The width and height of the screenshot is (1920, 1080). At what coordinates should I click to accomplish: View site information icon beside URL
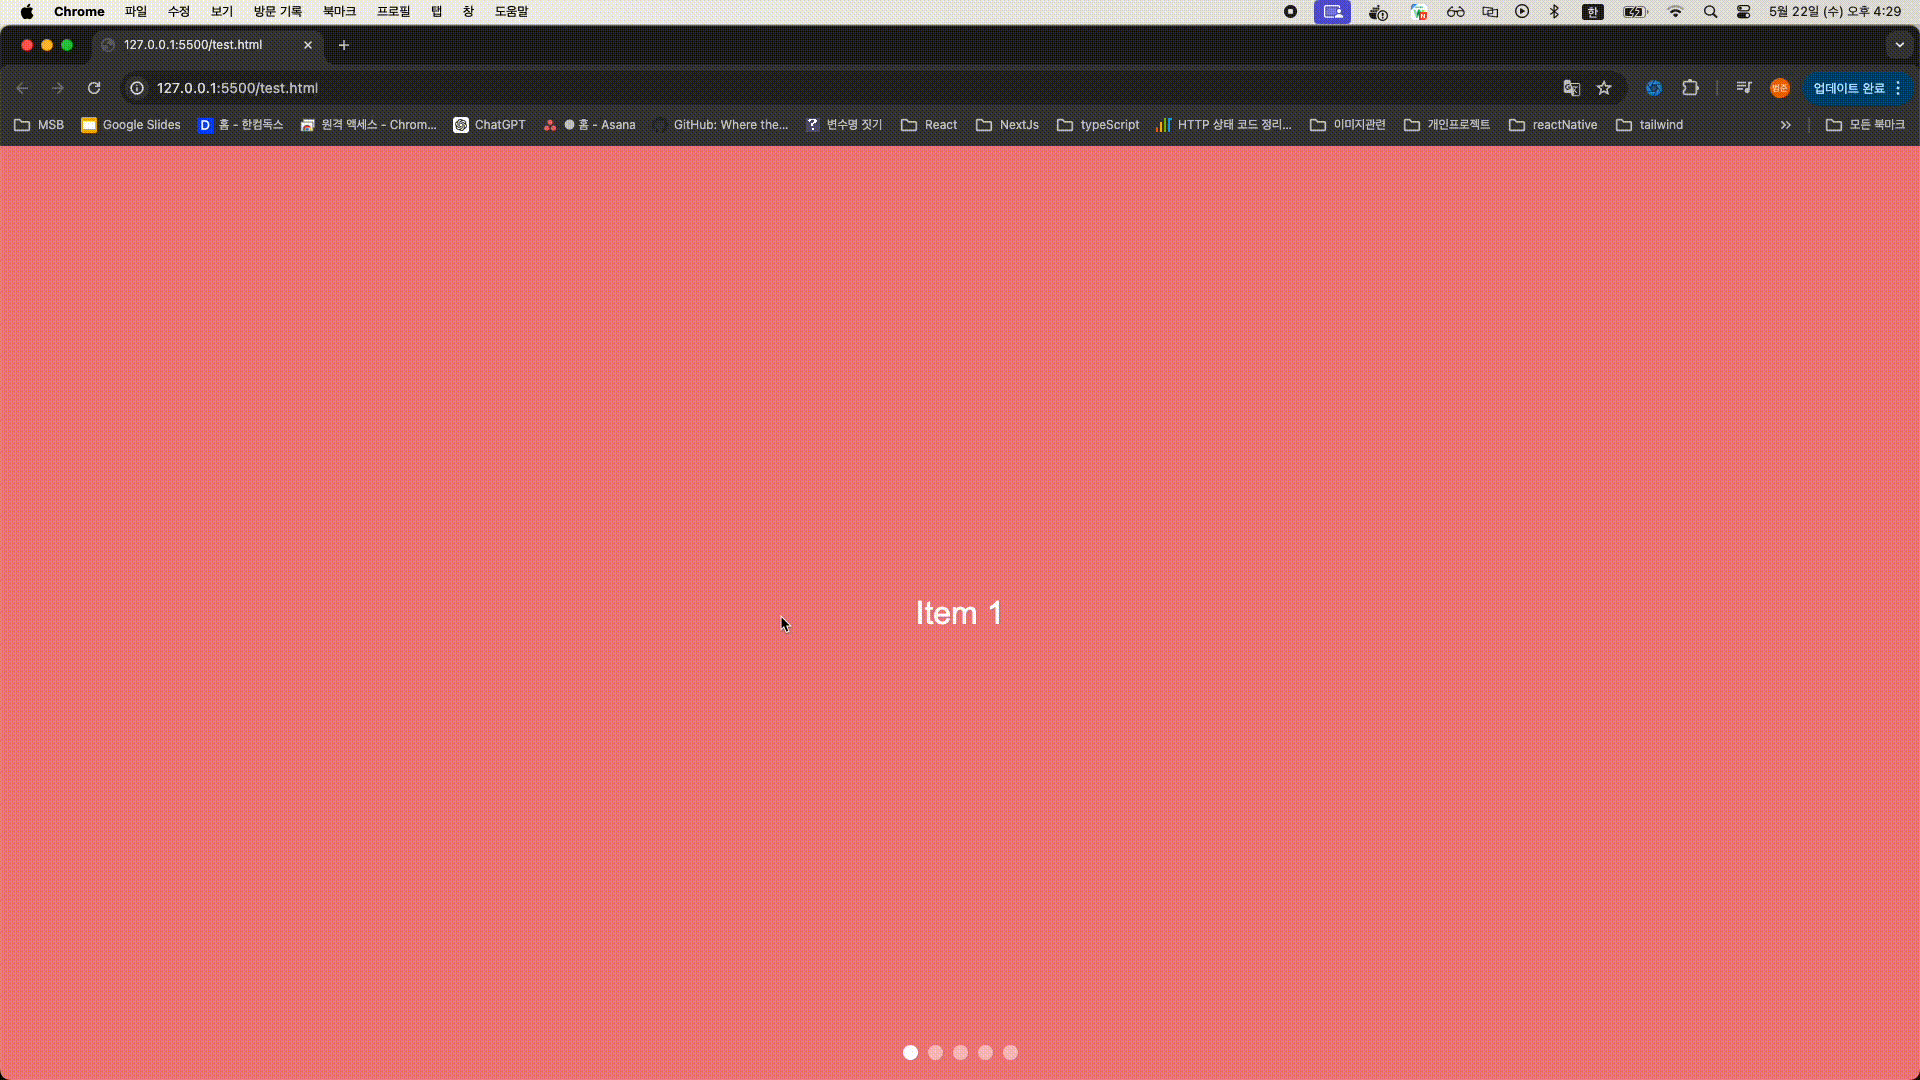137,88
